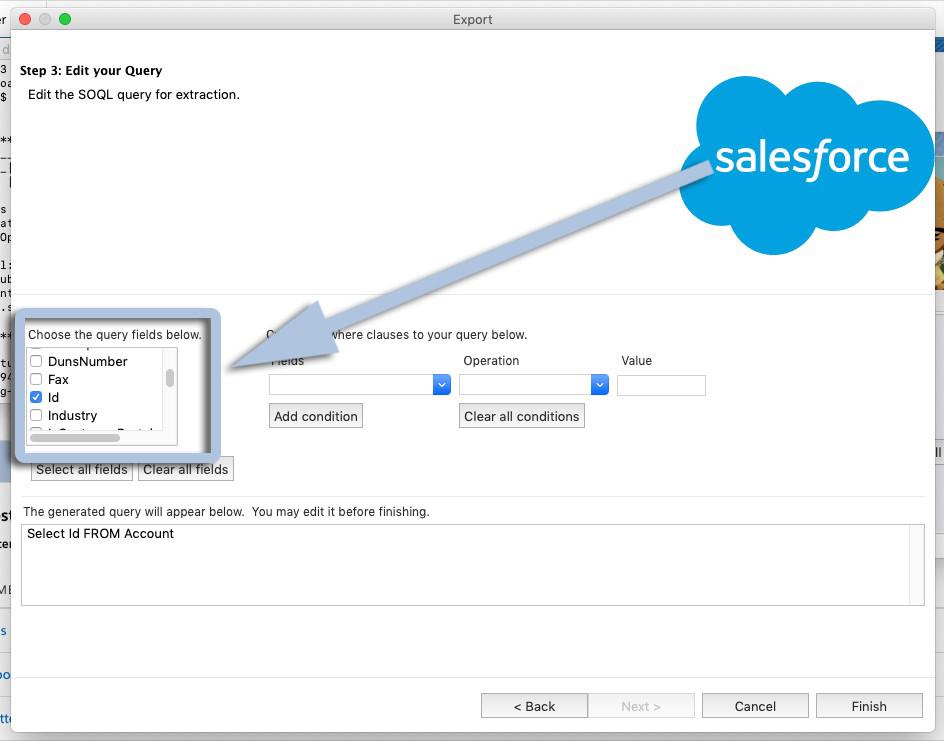Click the blue arrow icon on Operation dropdown
The image size is (944, 741).
(x=598, y=384)
